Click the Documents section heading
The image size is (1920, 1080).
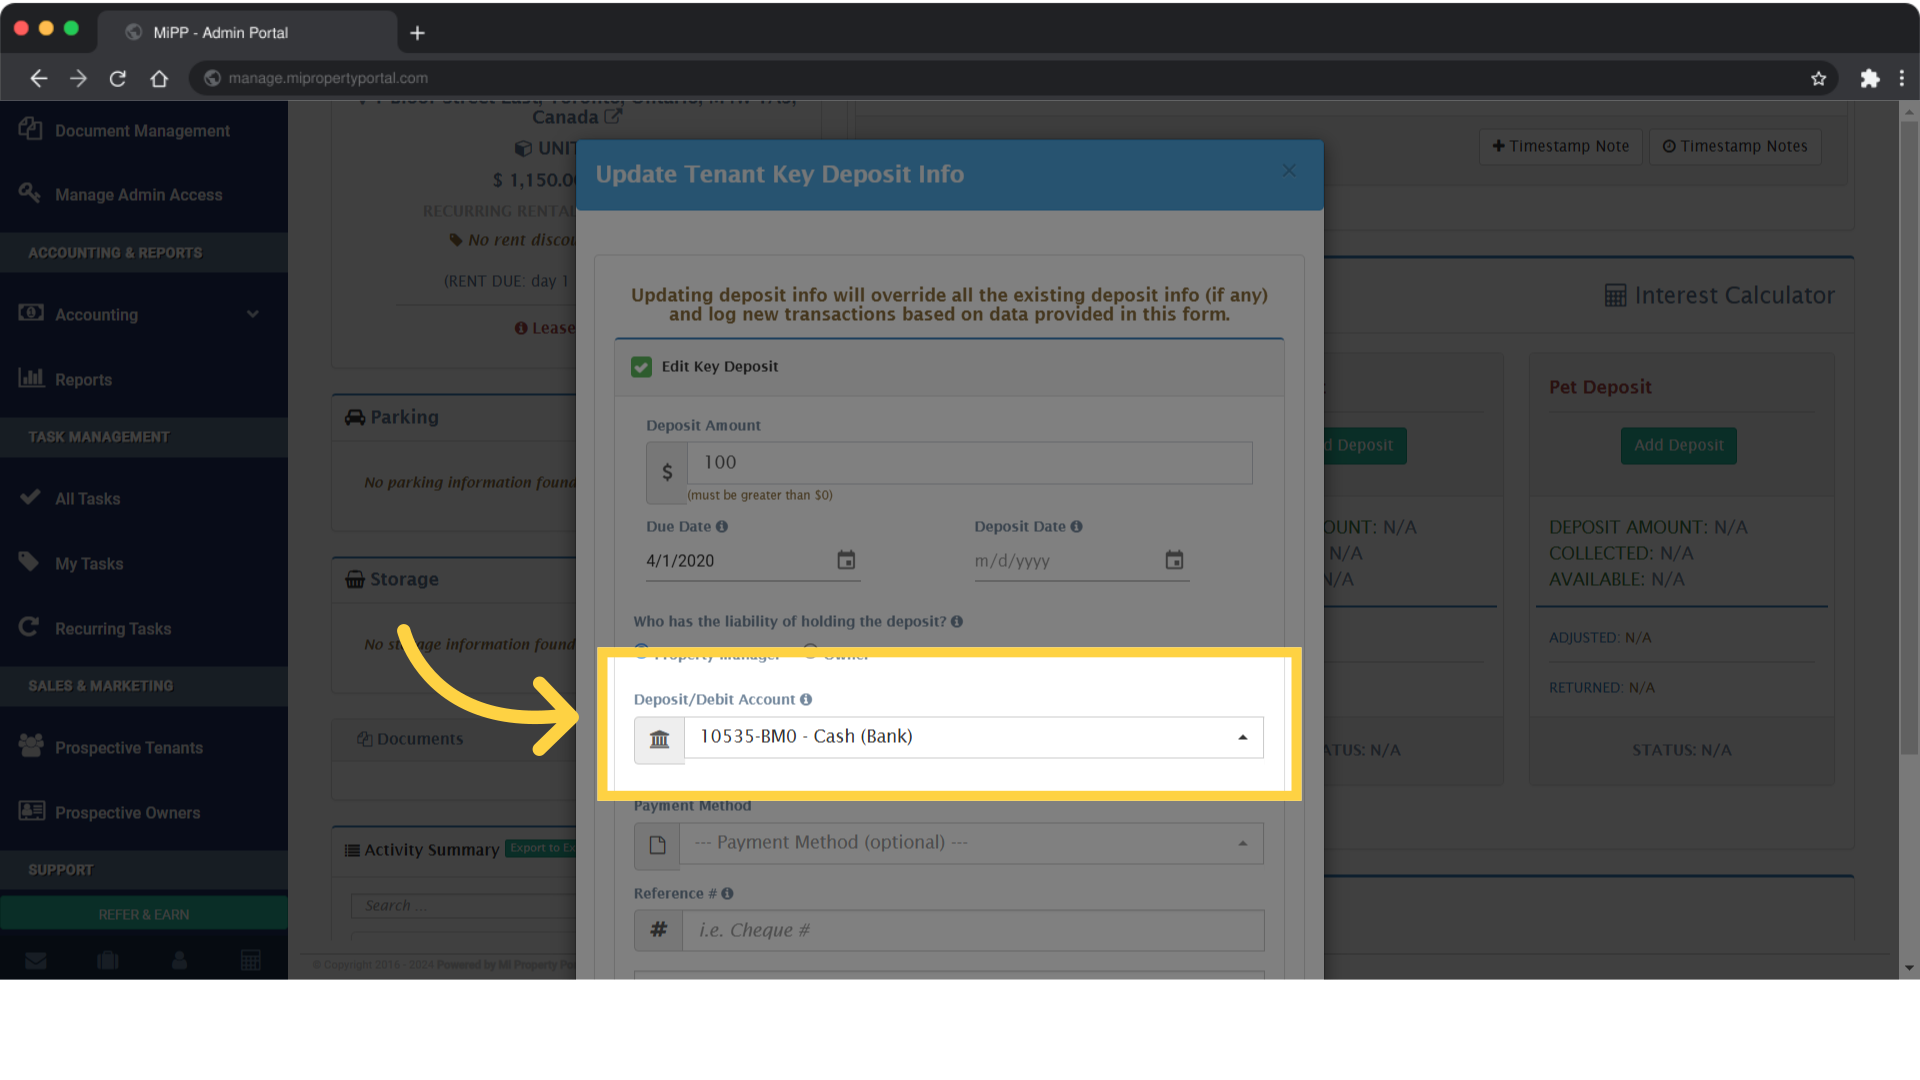[410, 739]
